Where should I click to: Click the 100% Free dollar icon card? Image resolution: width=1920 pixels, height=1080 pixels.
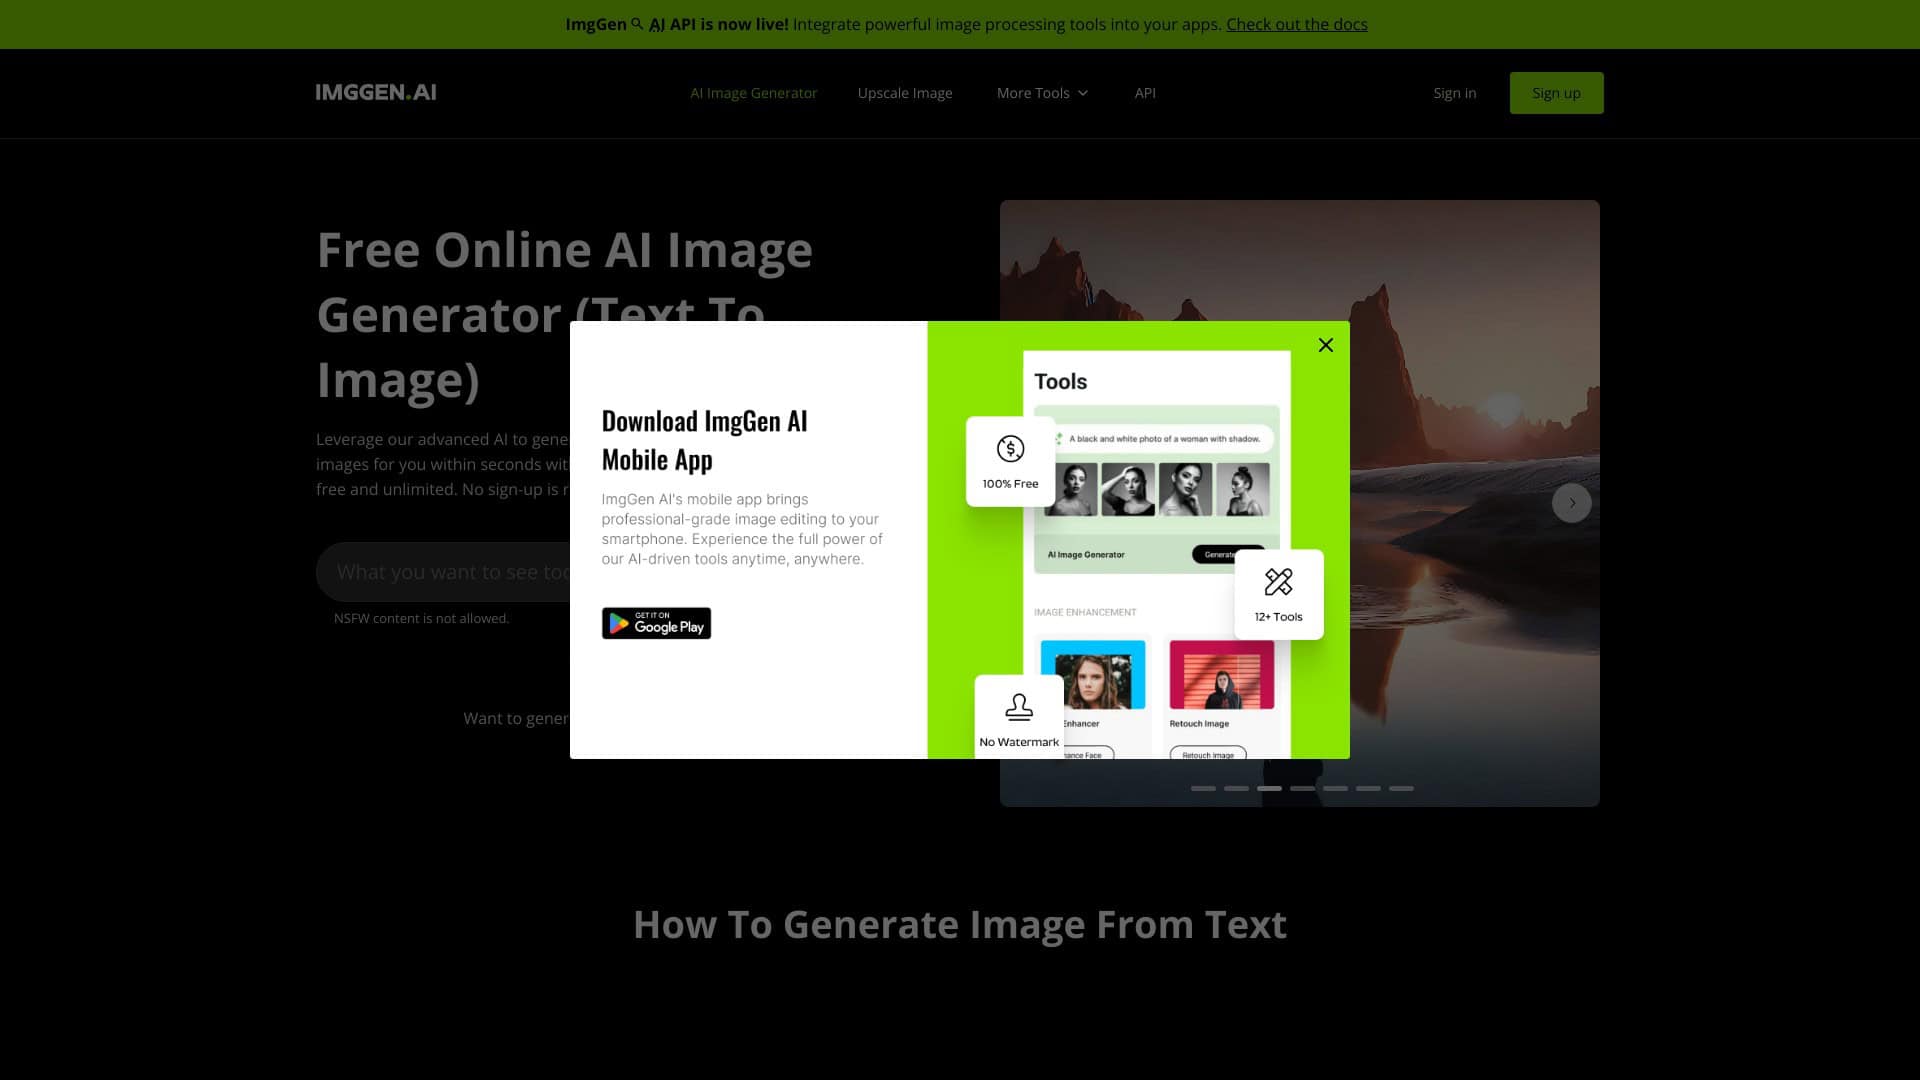1010,461
